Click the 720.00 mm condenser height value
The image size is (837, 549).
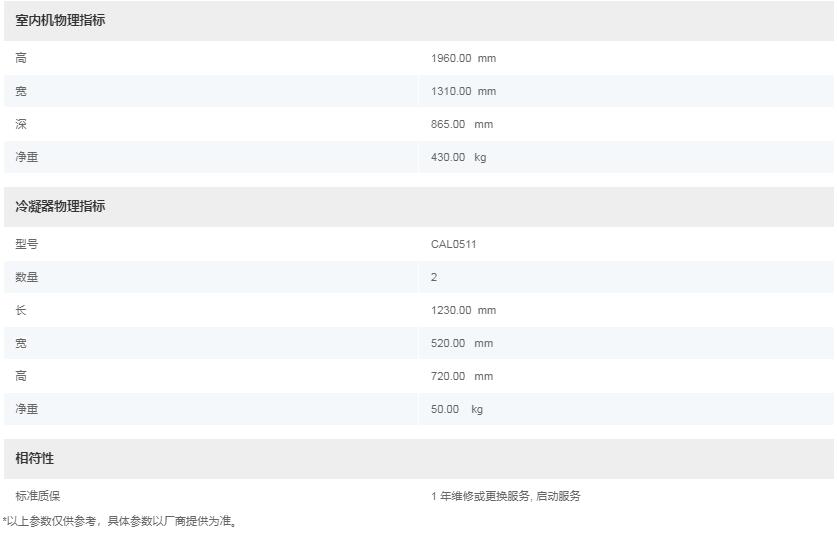click(x=461, y=376)
